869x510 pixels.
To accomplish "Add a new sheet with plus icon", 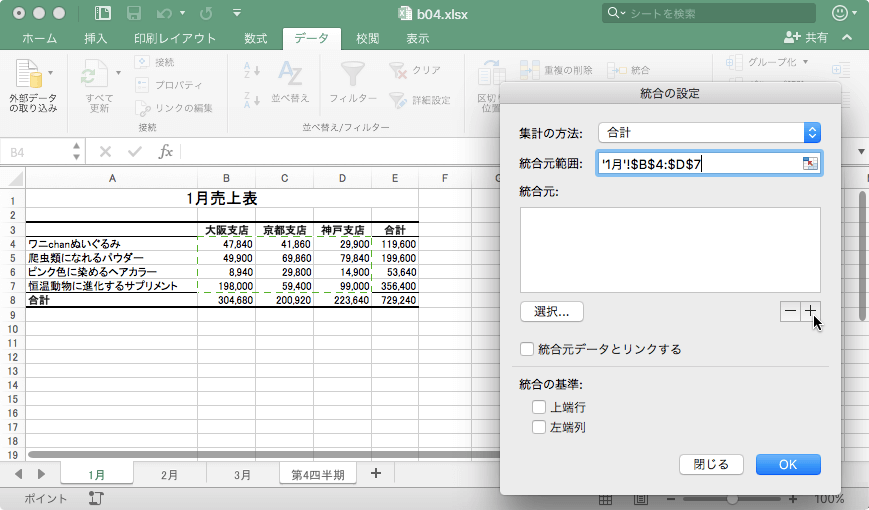I will [376, 473].
